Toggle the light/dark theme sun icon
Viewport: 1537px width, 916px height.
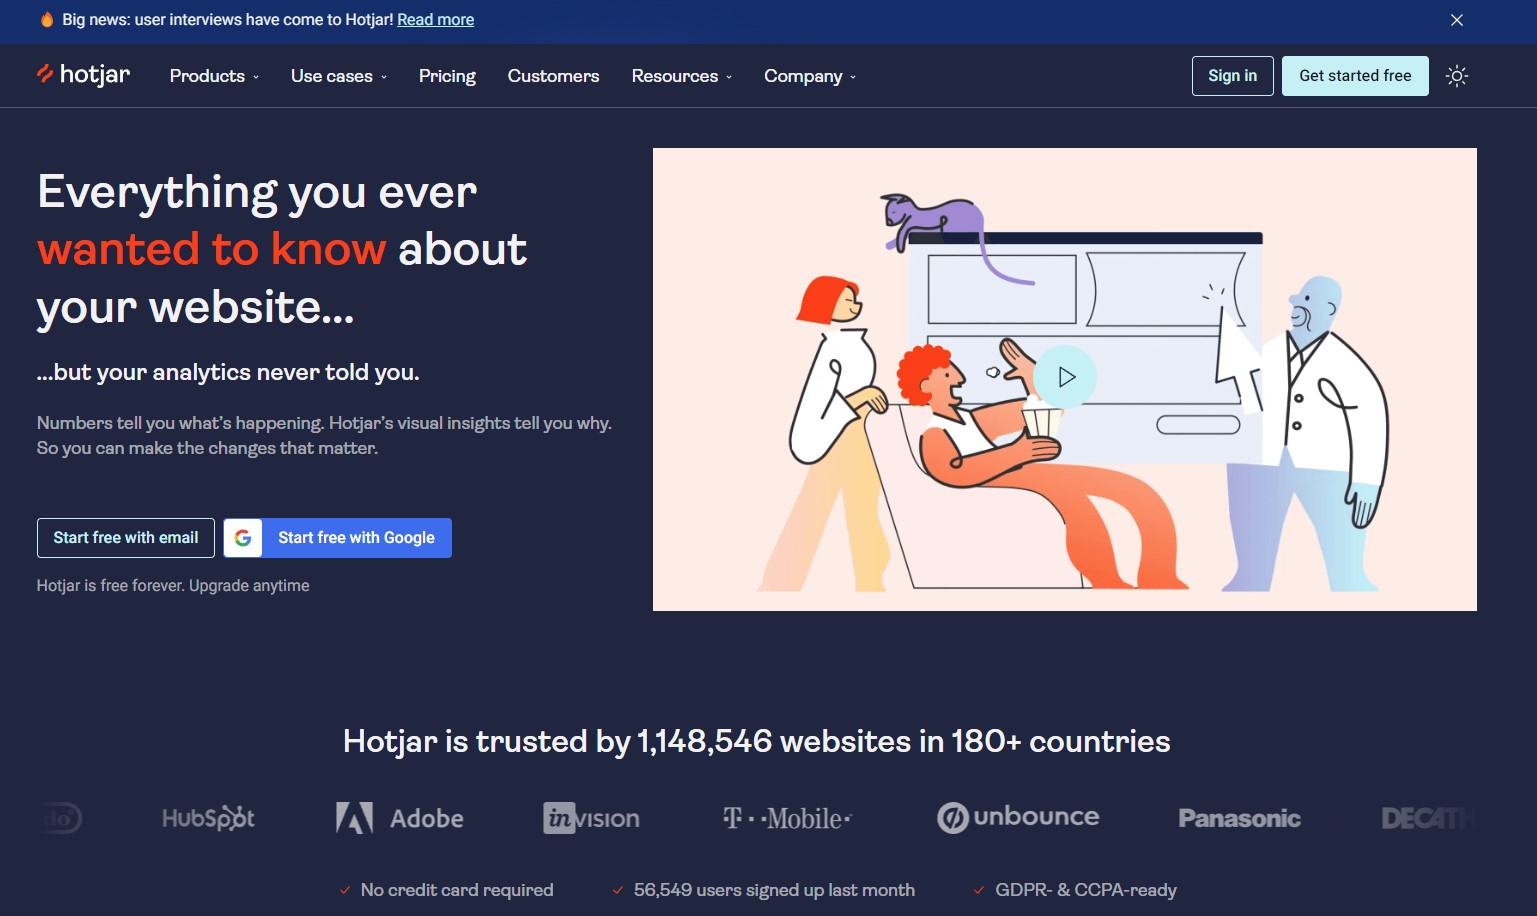click(x=1457, y=76)
